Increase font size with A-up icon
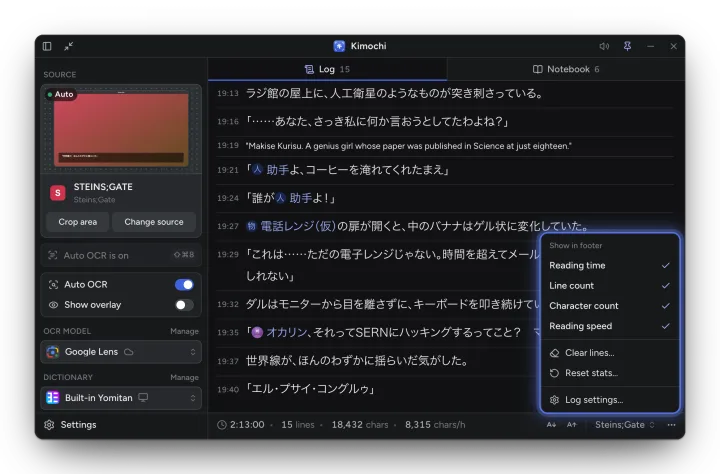 (572, 425)
